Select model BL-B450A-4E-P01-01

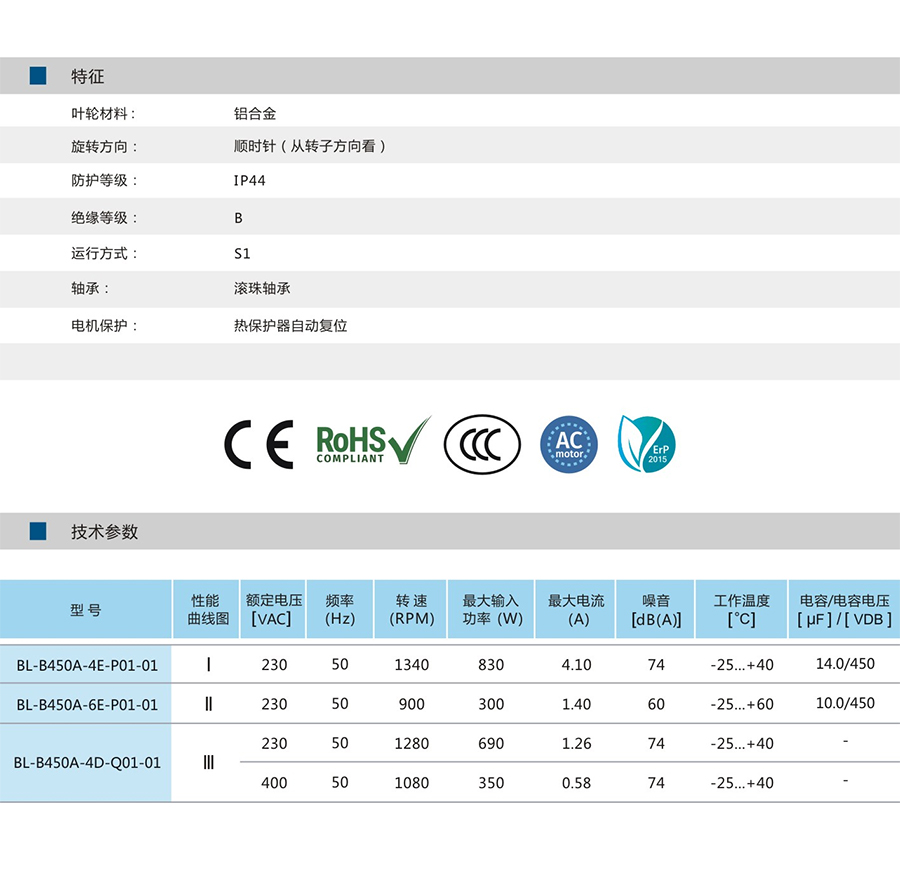pos(87,665)
